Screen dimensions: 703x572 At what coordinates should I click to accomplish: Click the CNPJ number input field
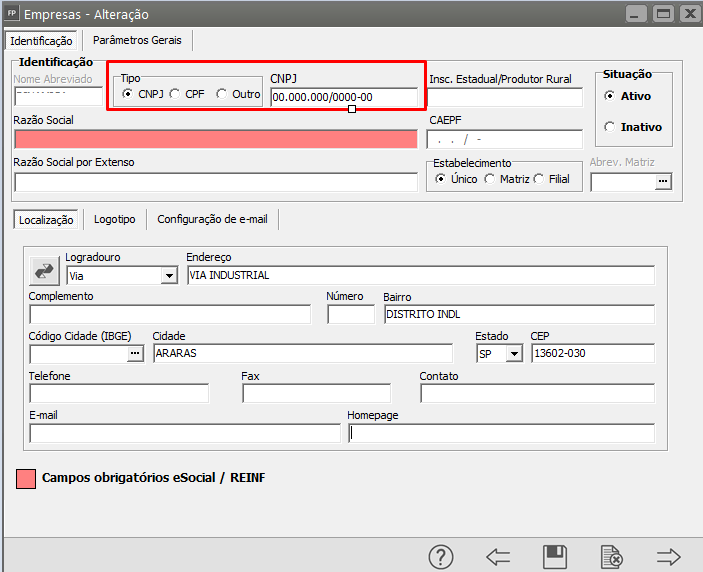click(x=343, y=97)
